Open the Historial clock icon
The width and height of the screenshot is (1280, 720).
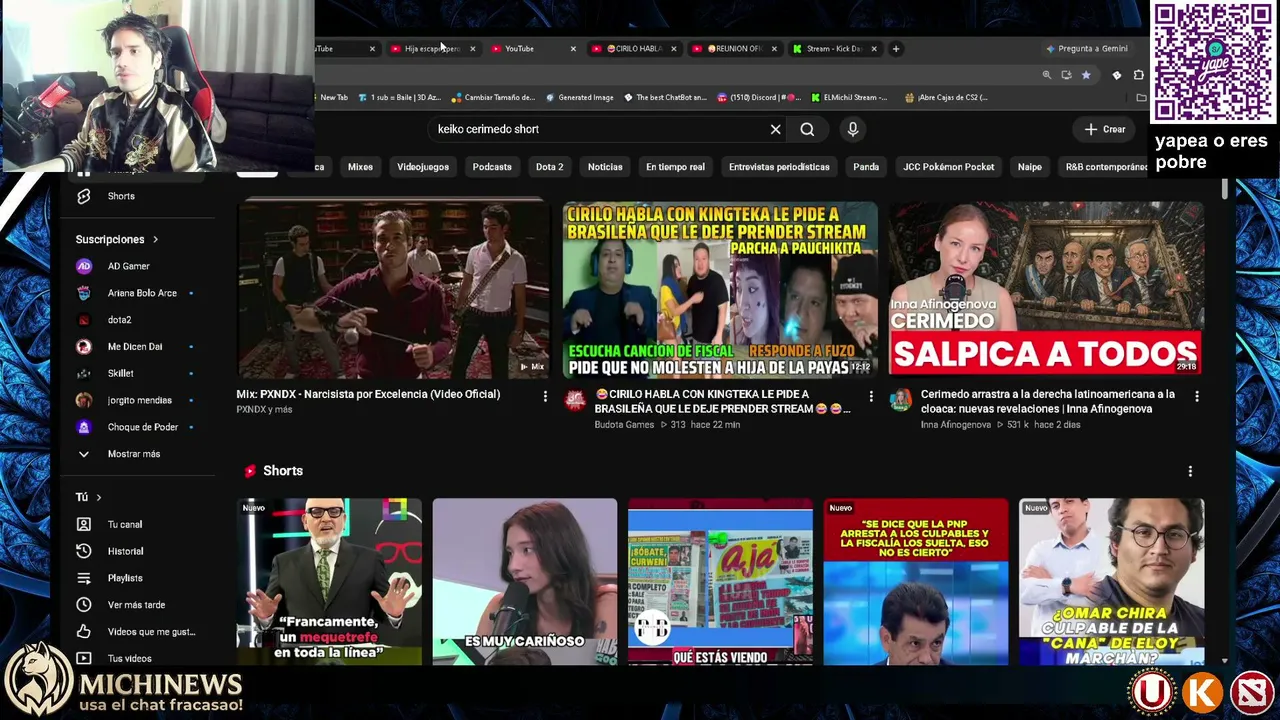click(84, 551)
